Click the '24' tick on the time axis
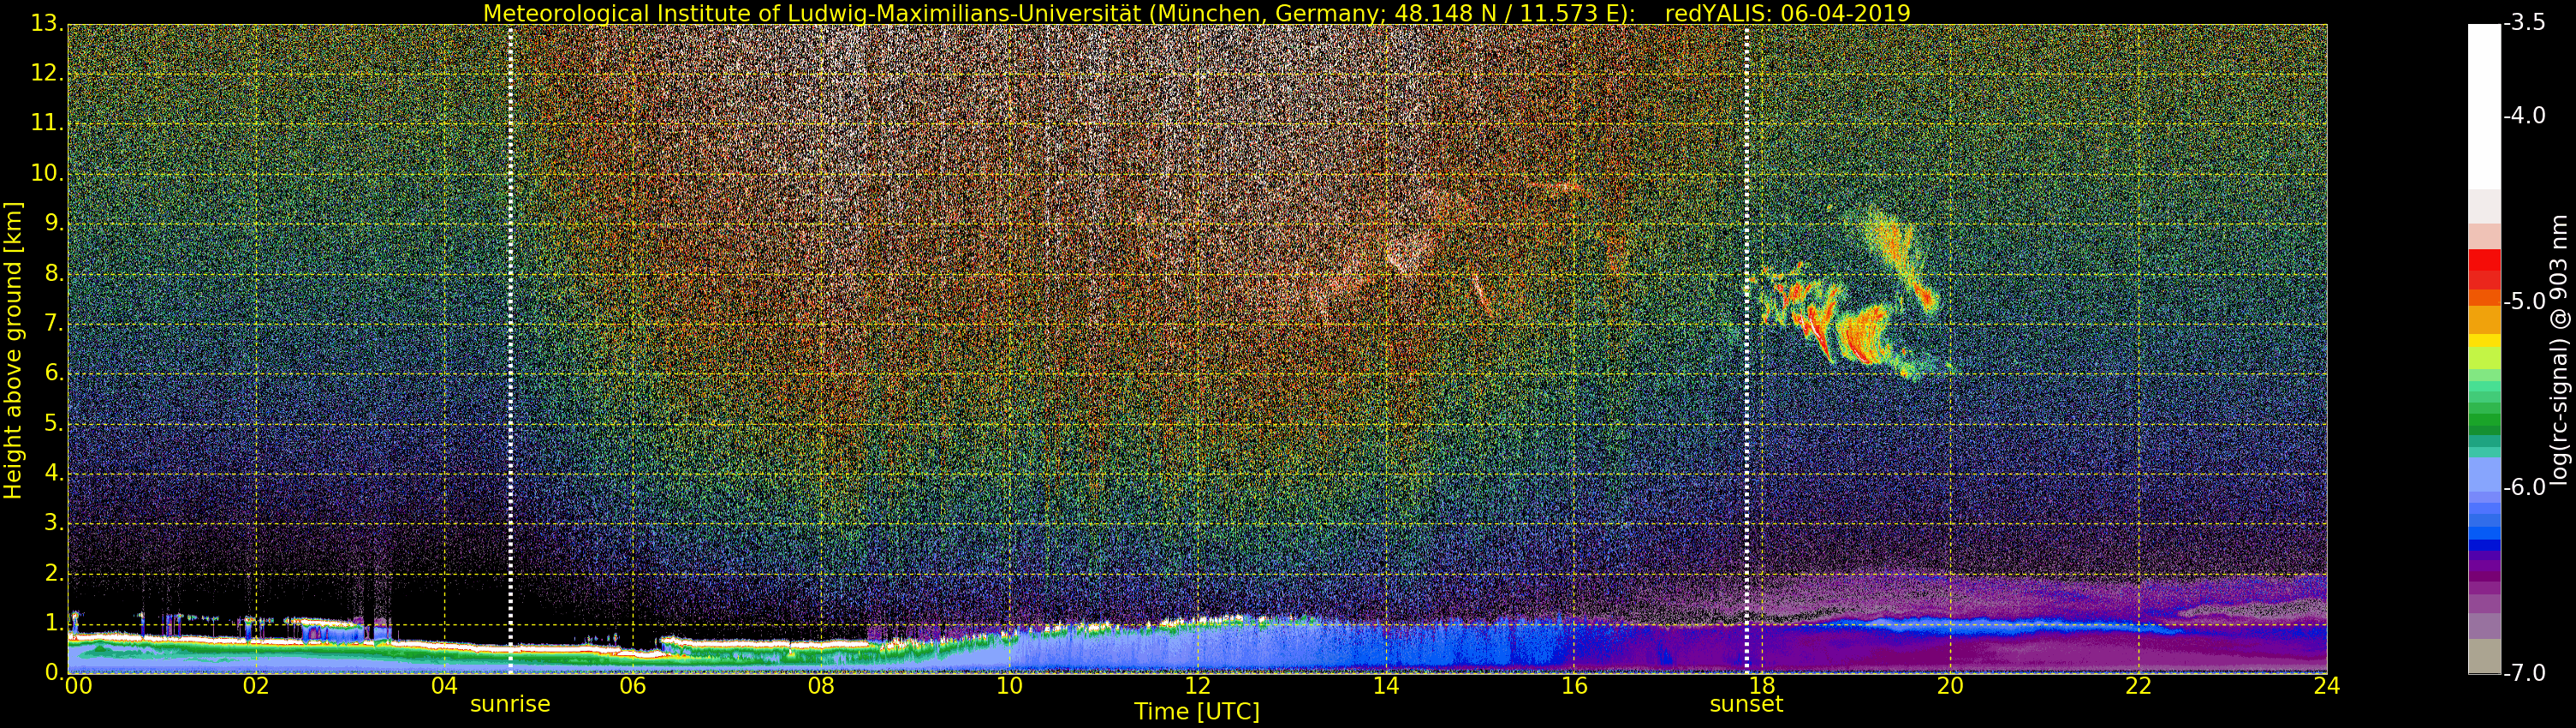The height and width of the screenshot is (728, 2576). (2326, 686)
